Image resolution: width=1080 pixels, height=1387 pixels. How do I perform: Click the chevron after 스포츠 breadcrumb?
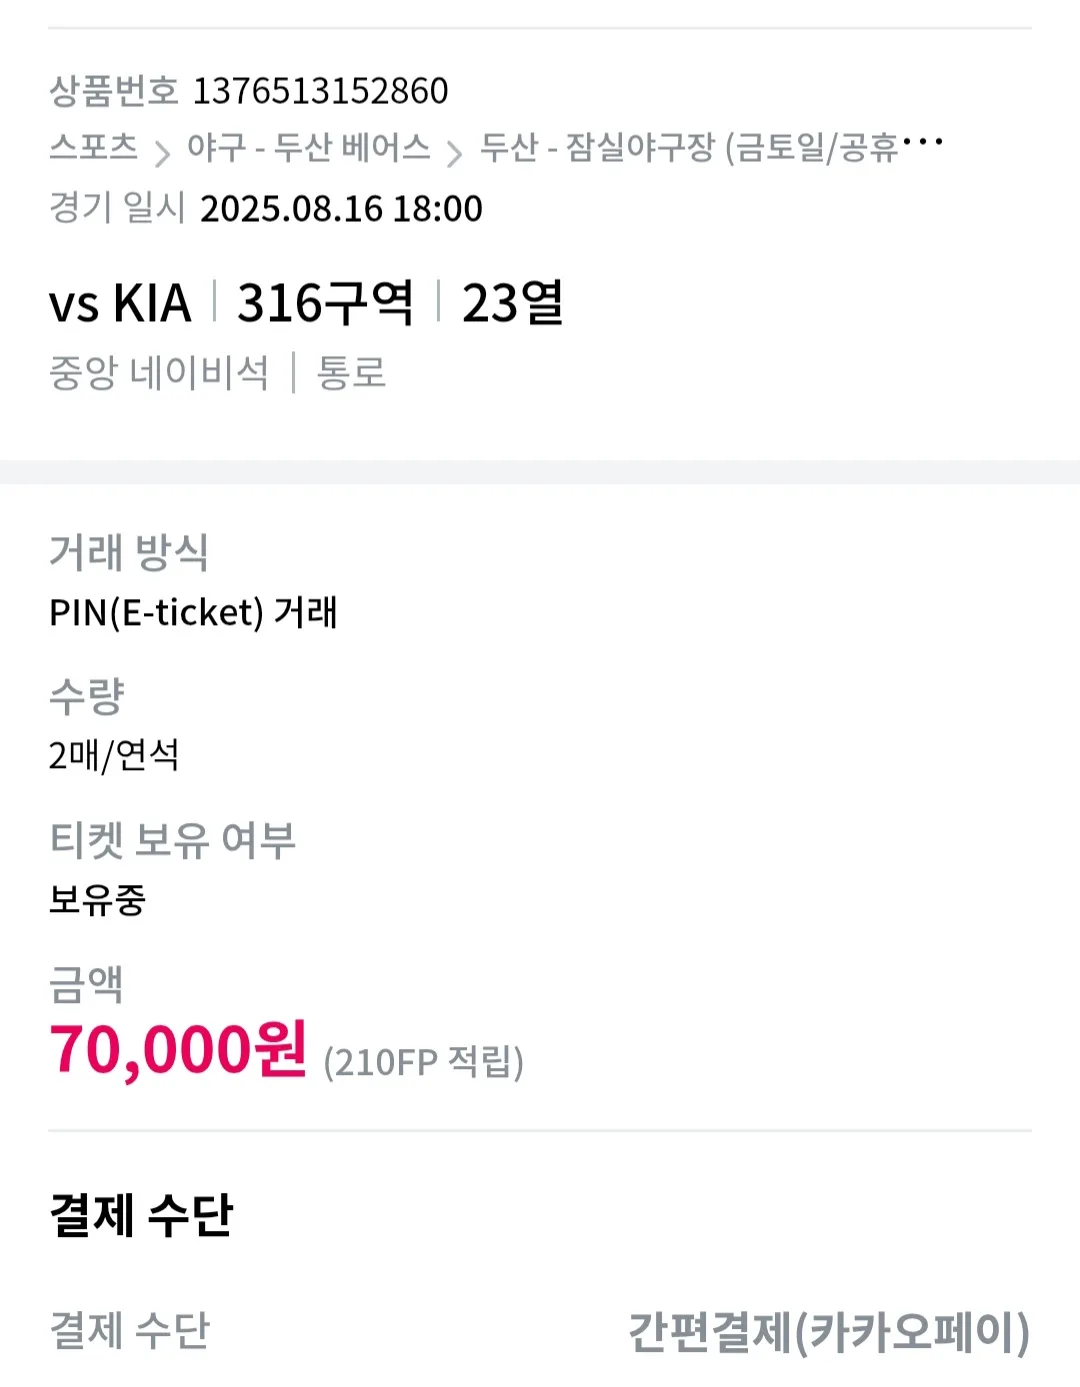tap(162, 151)
